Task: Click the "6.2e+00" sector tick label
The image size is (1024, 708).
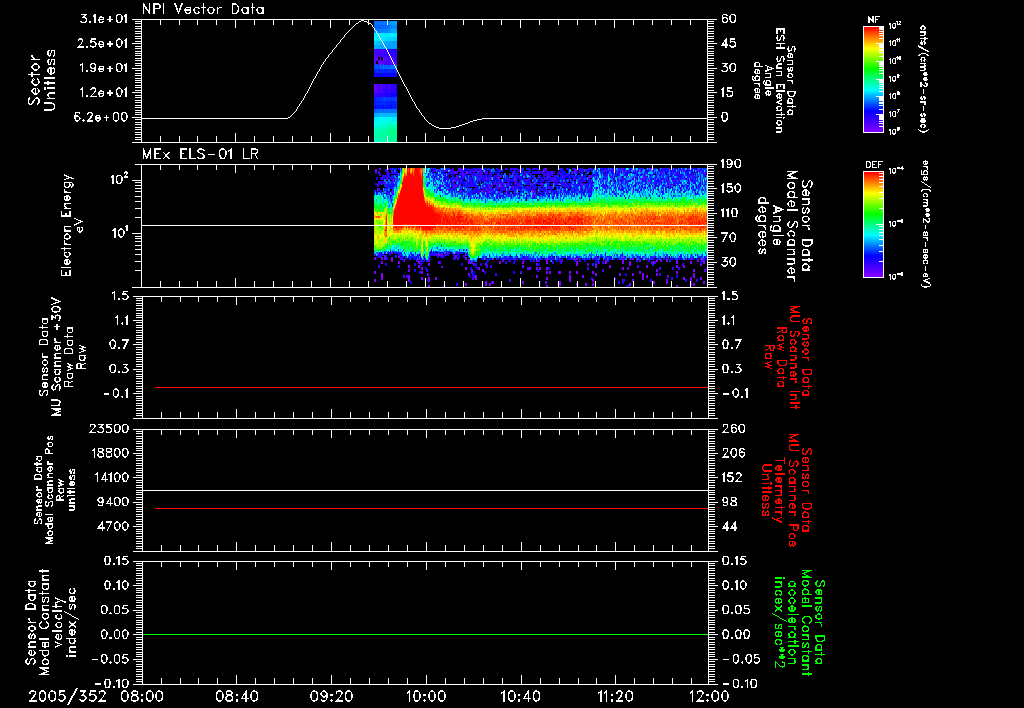Action: 103,117
